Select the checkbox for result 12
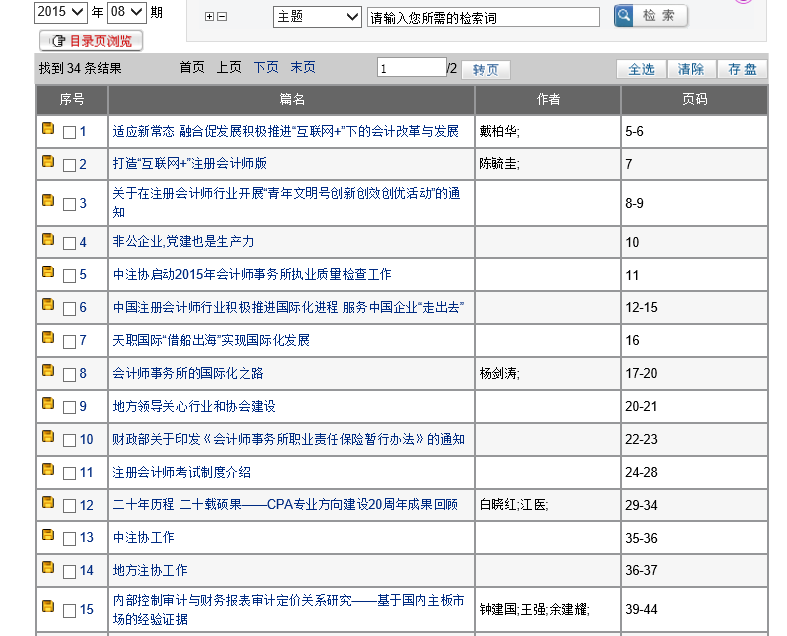The image size is (787, 636). click(69, 506)
